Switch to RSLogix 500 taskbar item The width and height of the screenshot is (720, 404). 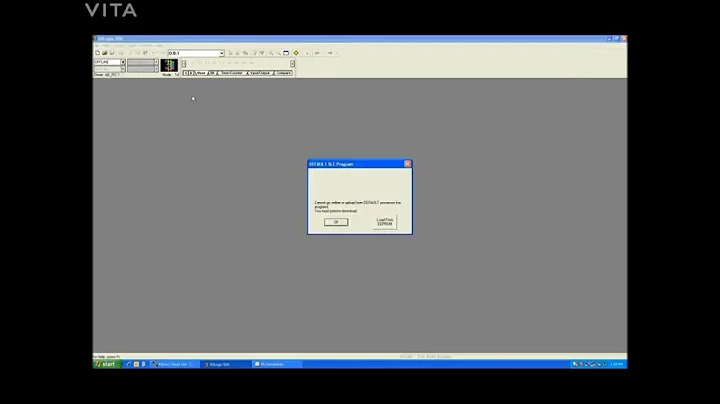point(226,364)
